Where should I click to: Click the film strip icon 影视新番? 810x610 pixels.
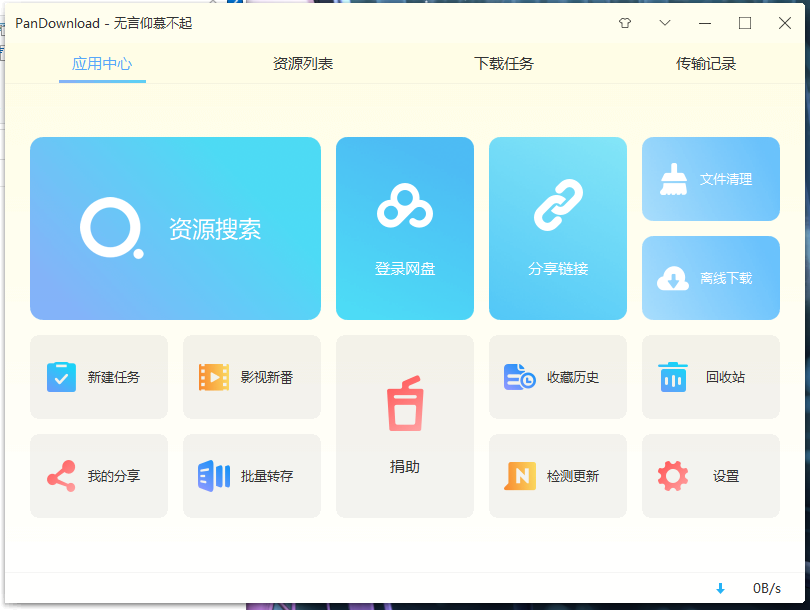coord(214,377)
